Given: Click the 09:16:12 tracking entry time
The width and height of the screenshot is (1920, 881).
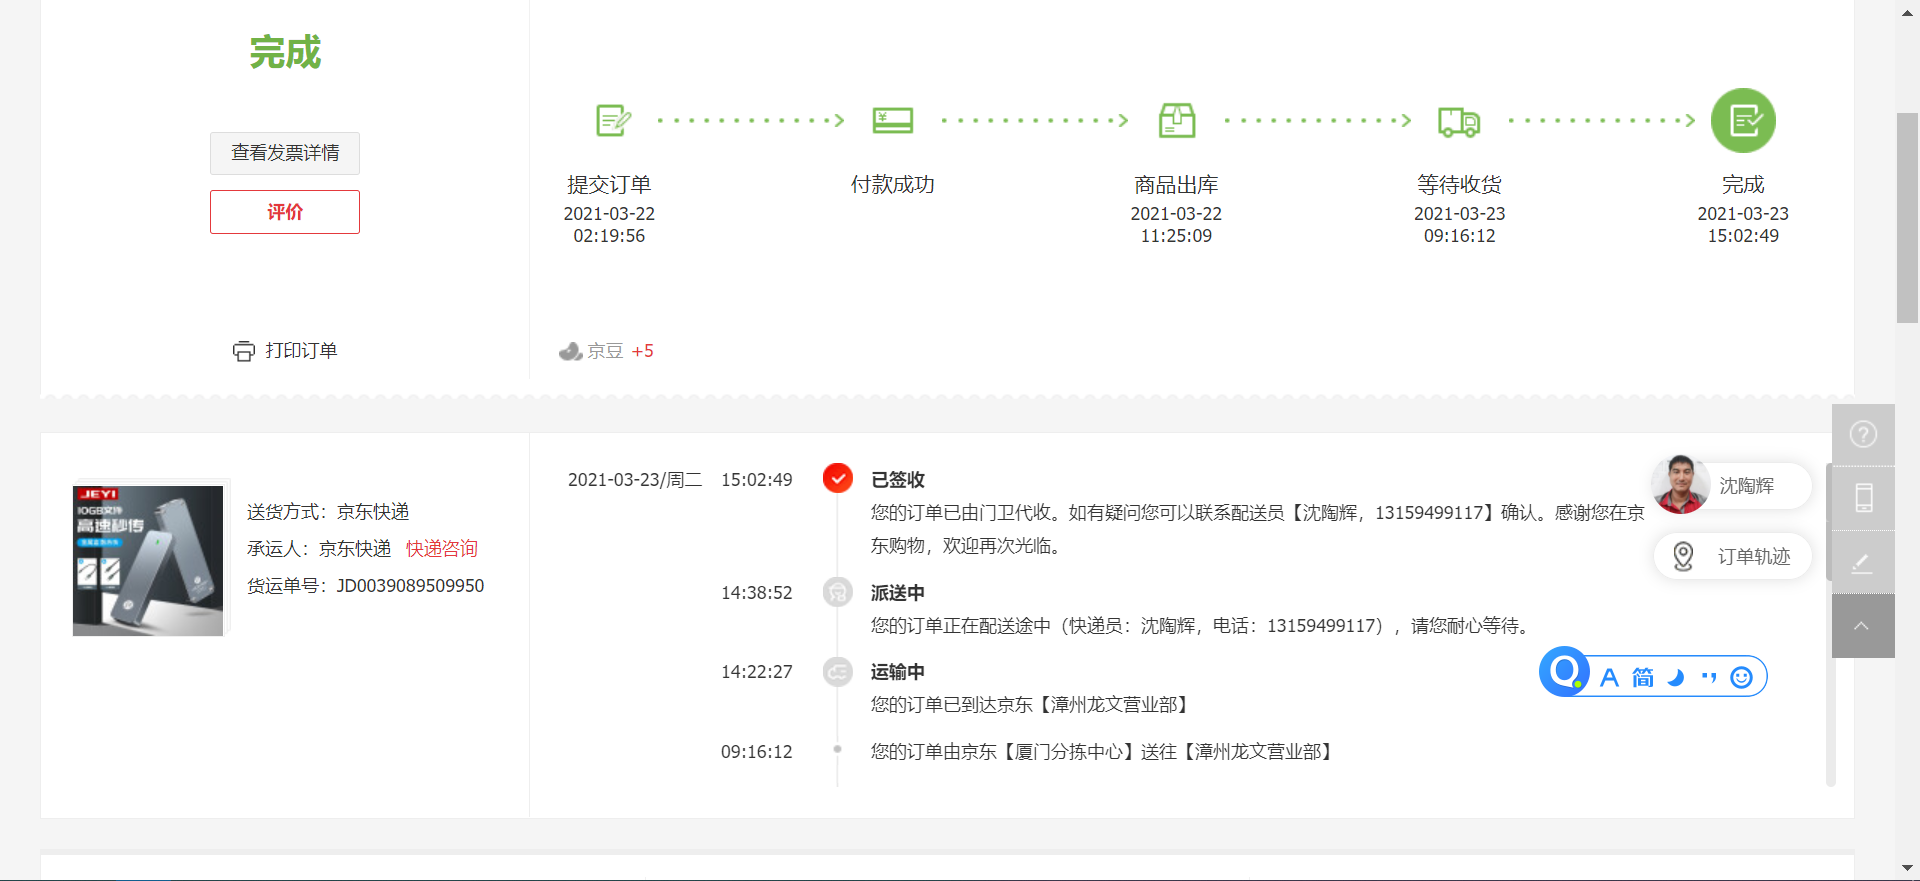Looking at the screenshot, I should click(x=757, y=752).
